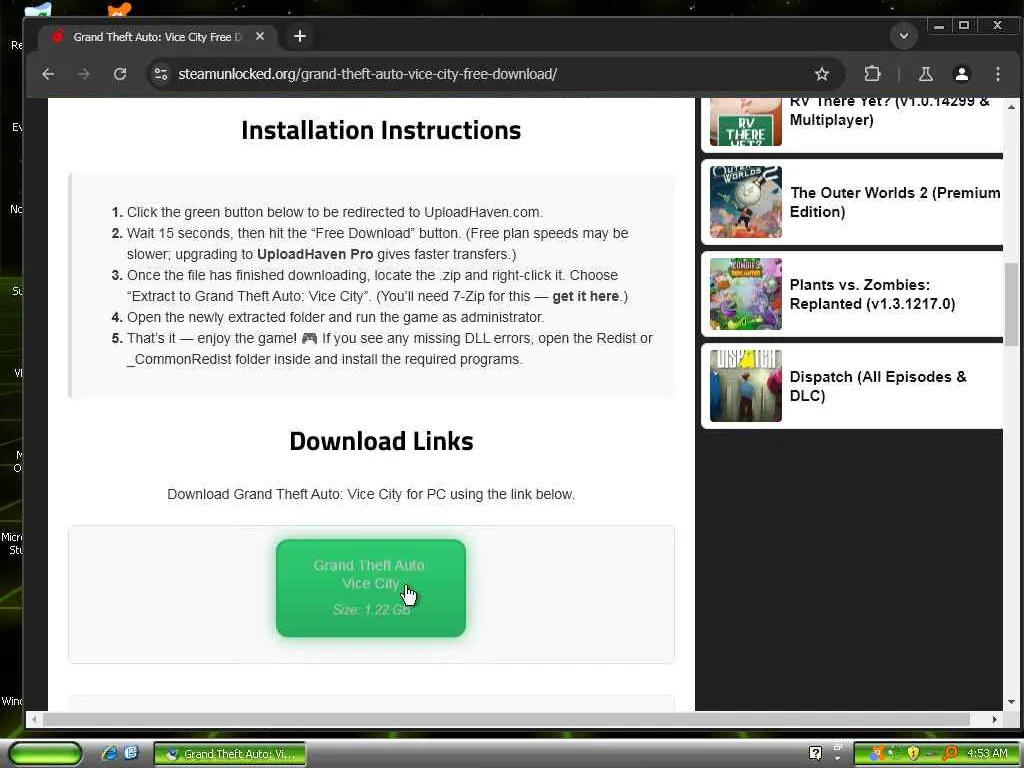
Task: Select the Grand Theft Auto taskbar button
Action: 230,754
